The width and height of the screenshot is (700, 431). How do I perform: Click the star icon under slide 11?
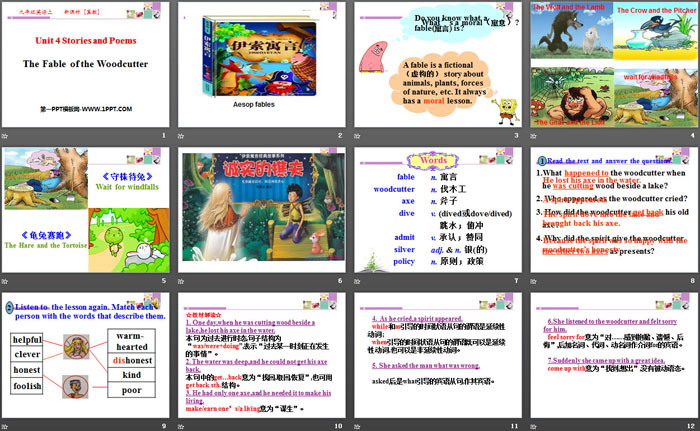click(357, 426)
